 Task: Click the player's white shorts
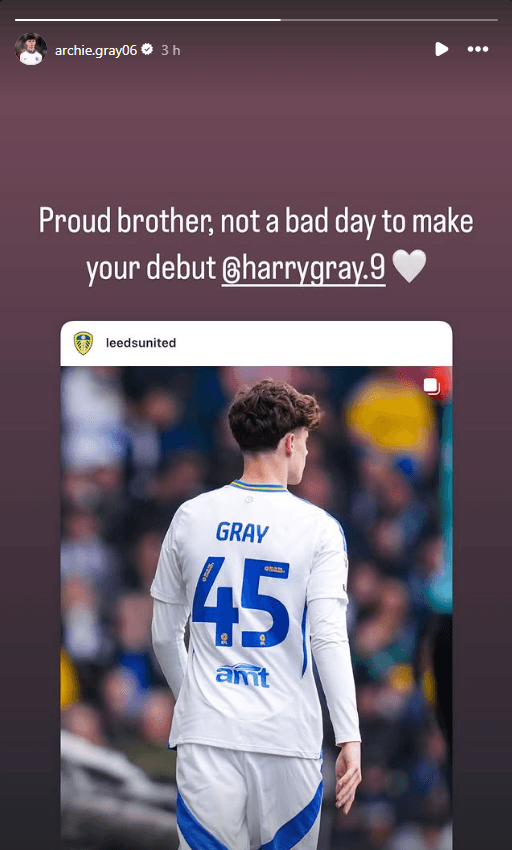pos(249,797)
